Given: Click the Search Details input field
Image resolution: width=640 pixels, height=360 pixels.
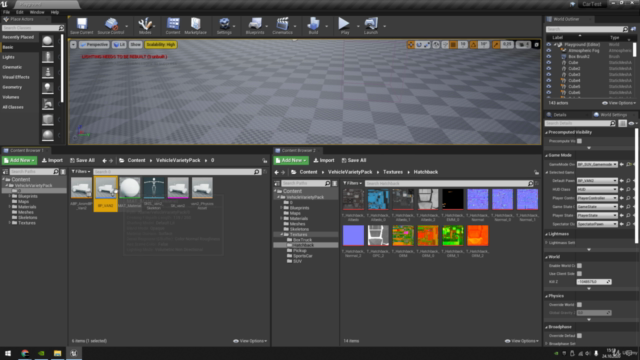Looking at the screenshot, I should [580, 123].
